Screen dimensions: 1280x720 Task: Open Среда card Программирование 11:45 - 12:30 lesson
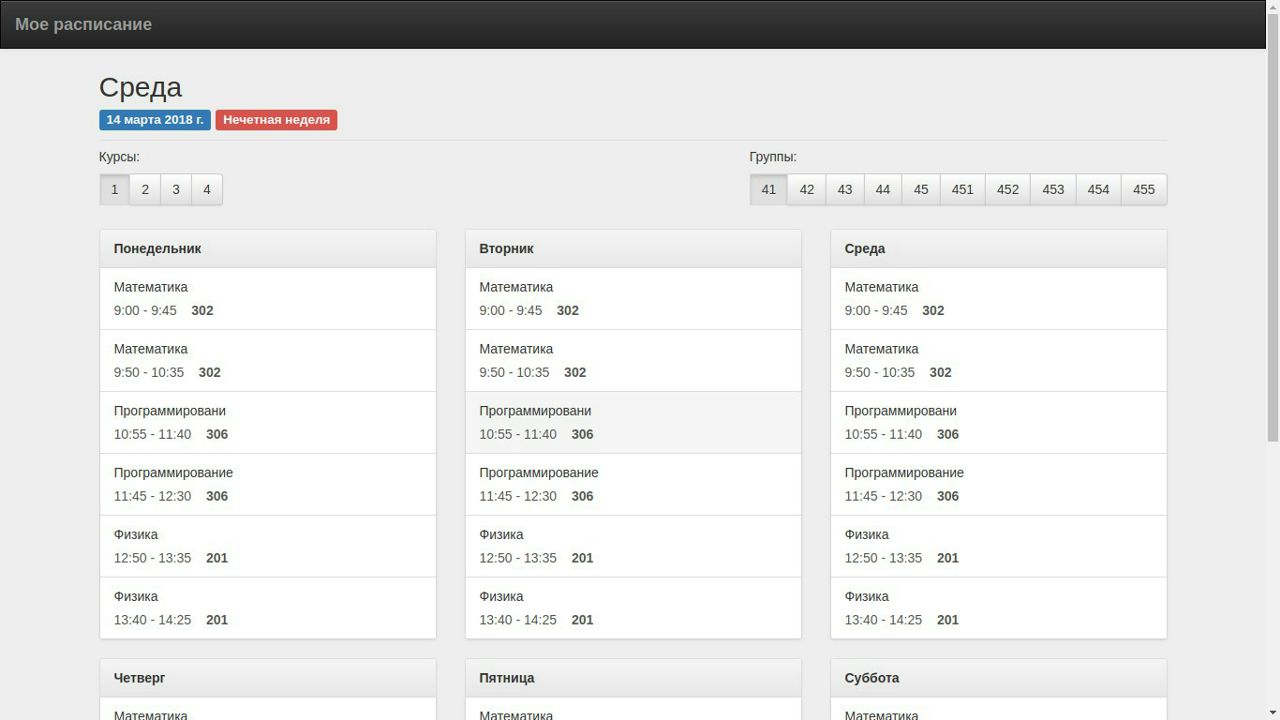(999, 485)
